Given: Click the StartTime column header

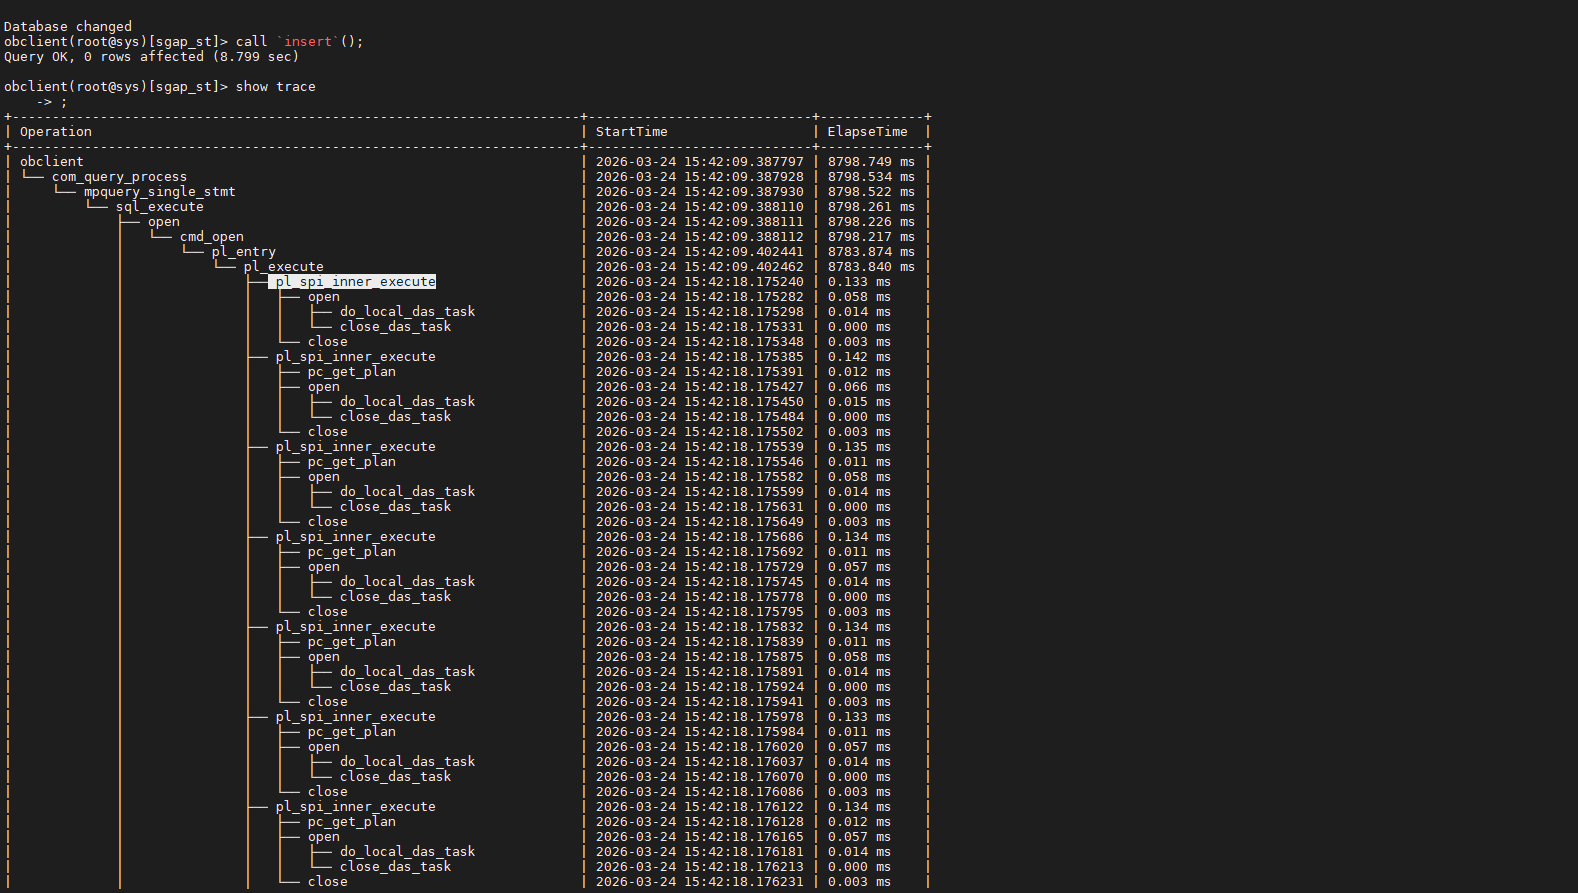Looking at the screenshot, I should 631,132.
